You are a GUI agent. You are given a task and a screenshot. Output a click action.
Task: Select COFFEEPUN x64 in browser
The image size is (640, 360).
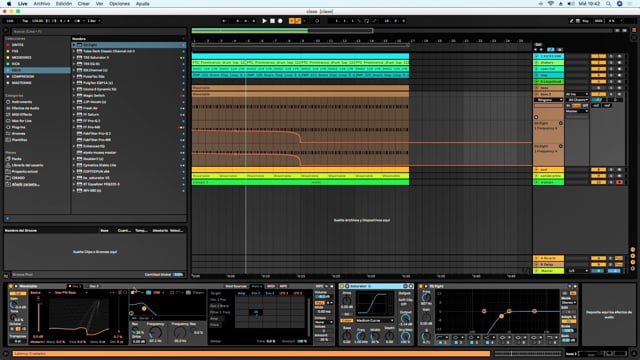(96, 171)
